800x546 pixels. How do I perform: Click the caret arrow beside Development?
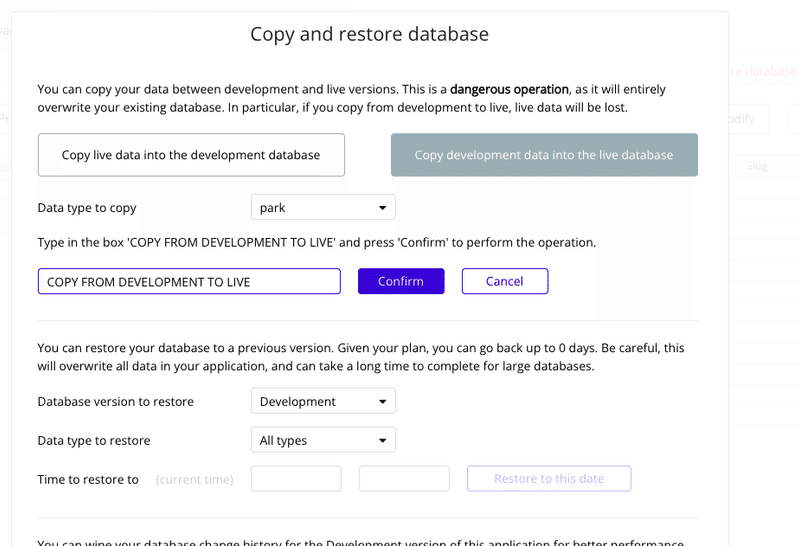[382, 402]
